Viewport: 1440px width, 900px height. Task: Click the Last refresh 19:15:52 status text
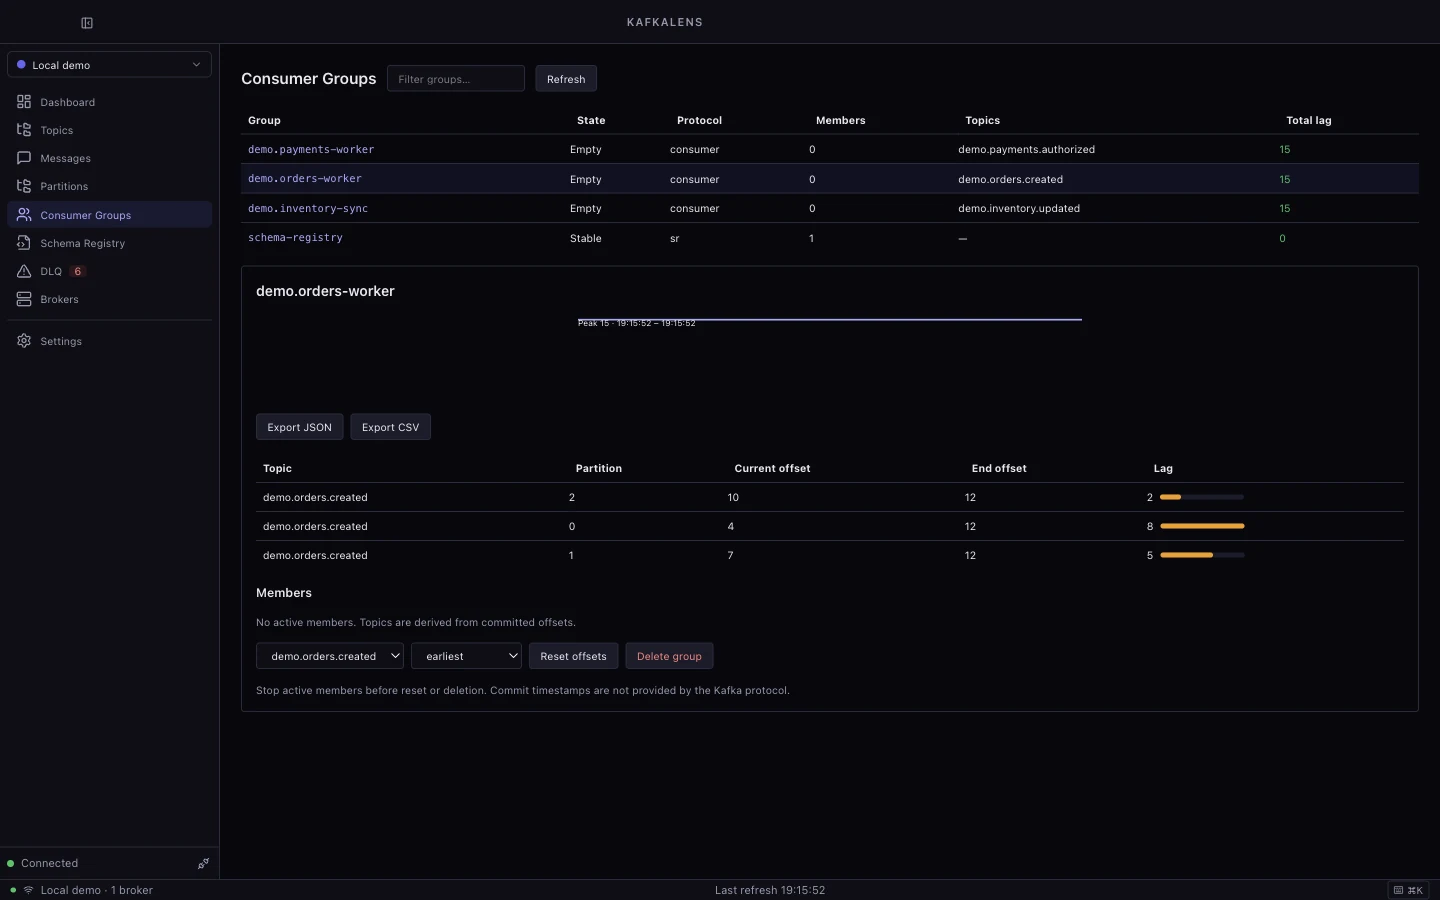(x=770, y=890)
